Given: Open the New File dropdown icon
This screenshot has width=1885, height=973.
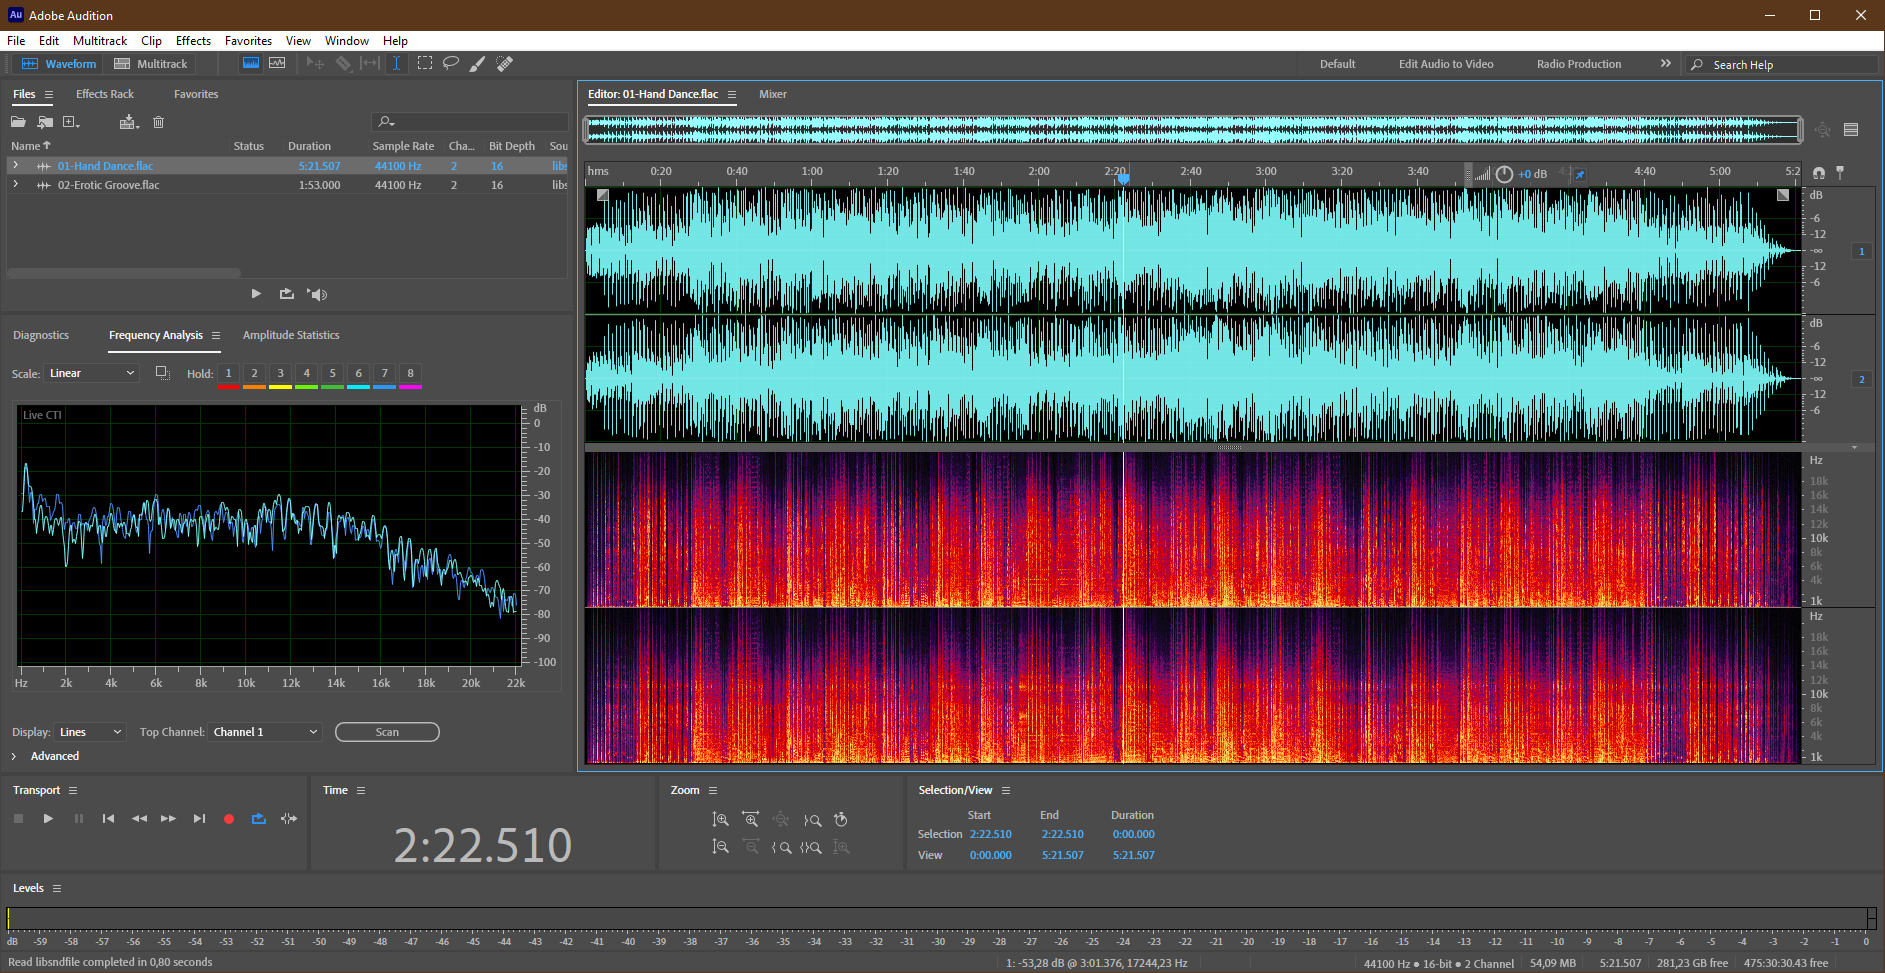Looking at the screenshot, I should coord(71,122).
